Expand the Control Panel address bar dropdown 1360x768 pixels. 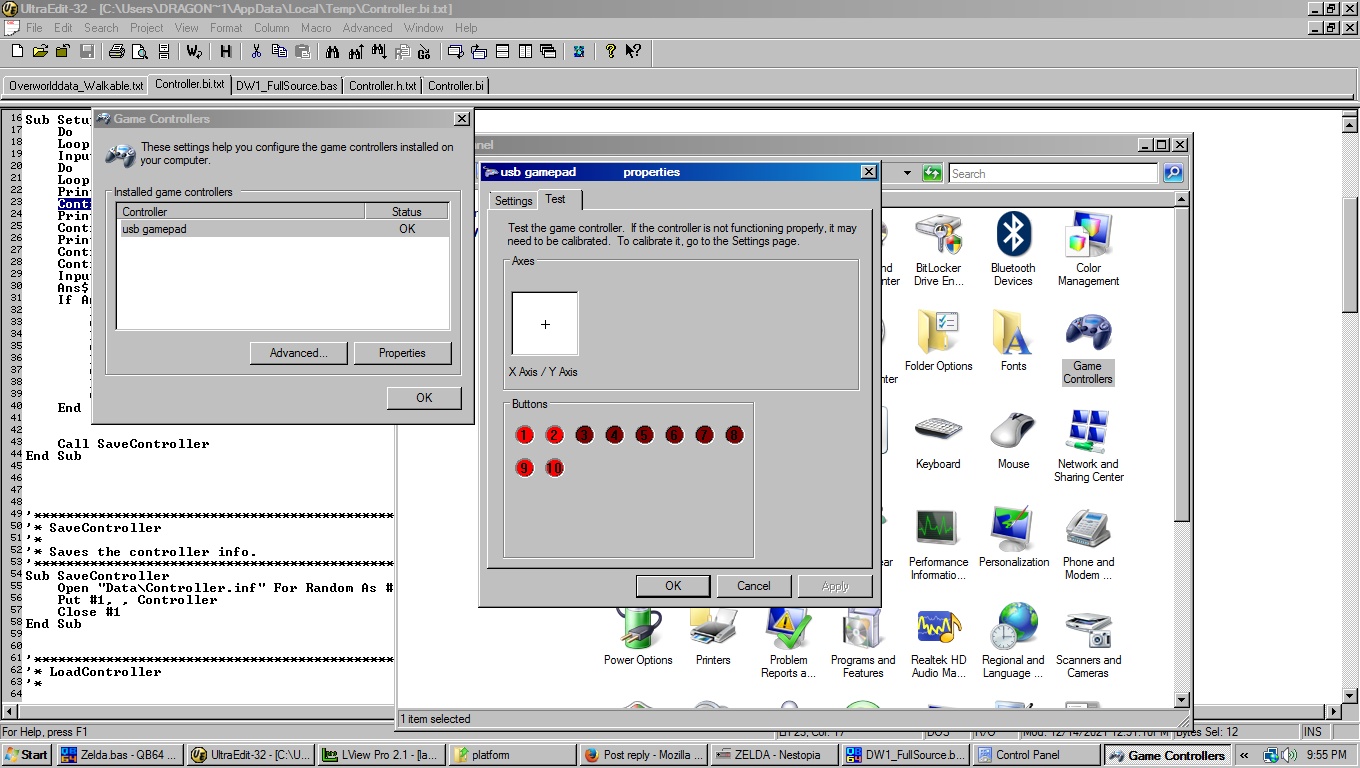click(x=907, y=173)
